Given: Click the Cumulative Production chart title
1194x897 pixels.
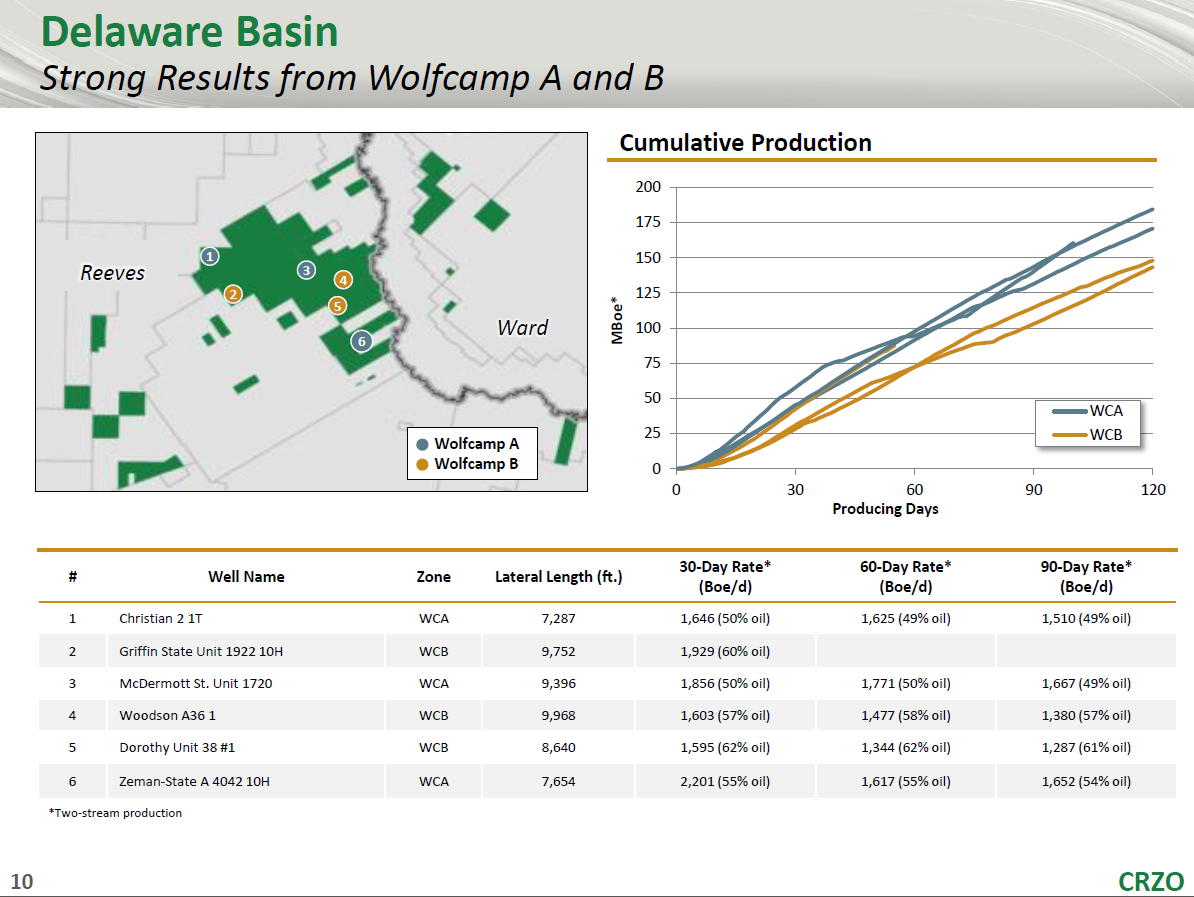Looking at the screenshot, I should (x=745, y=143).
